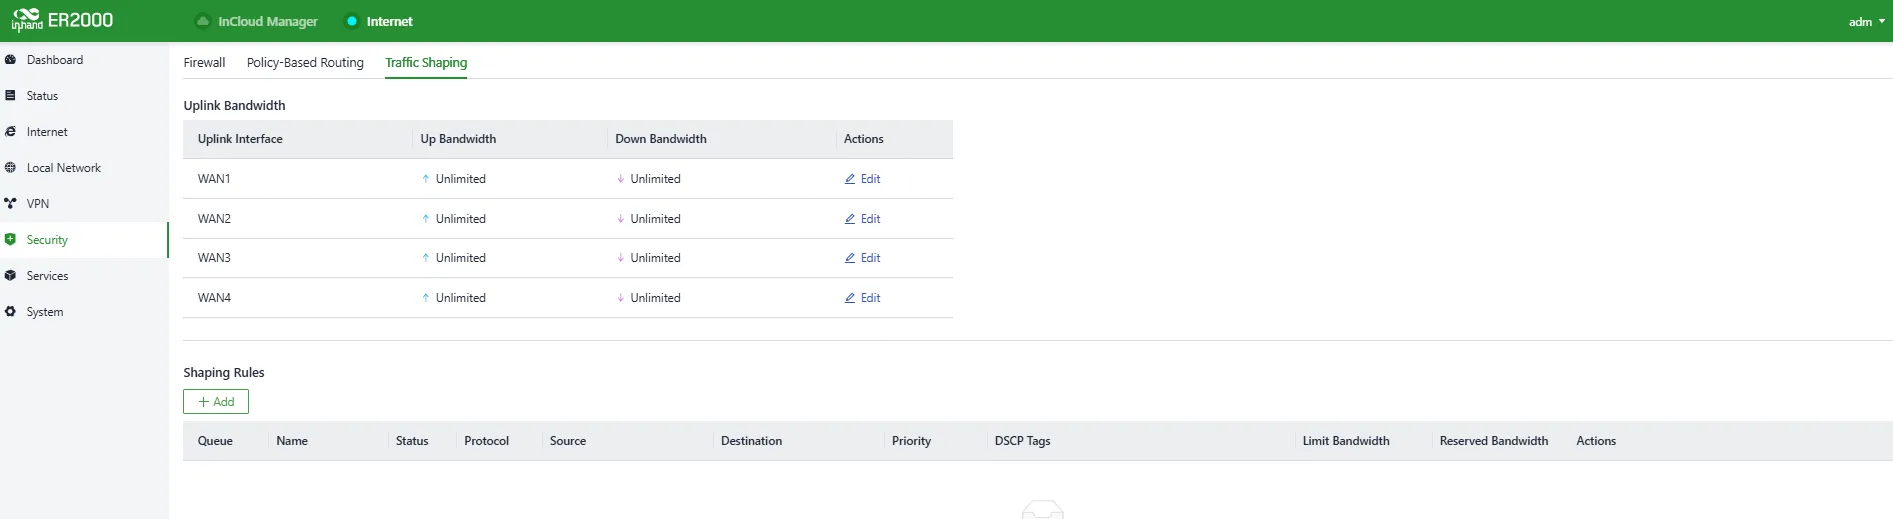Click the WAN2 up arrow icon
This screenshot has height=519, width=1893.
pyautogui.click(x=426, y=219)
